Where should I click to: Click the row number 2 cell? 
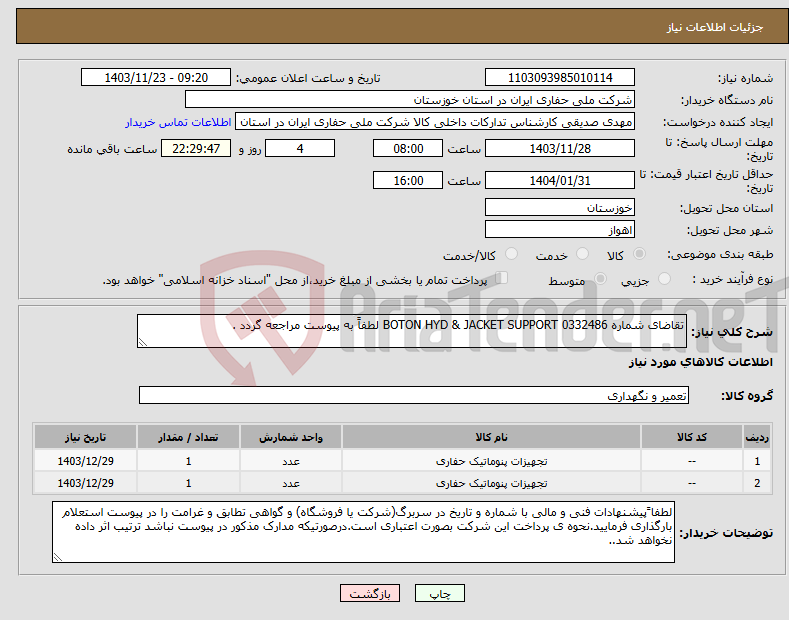757,483
